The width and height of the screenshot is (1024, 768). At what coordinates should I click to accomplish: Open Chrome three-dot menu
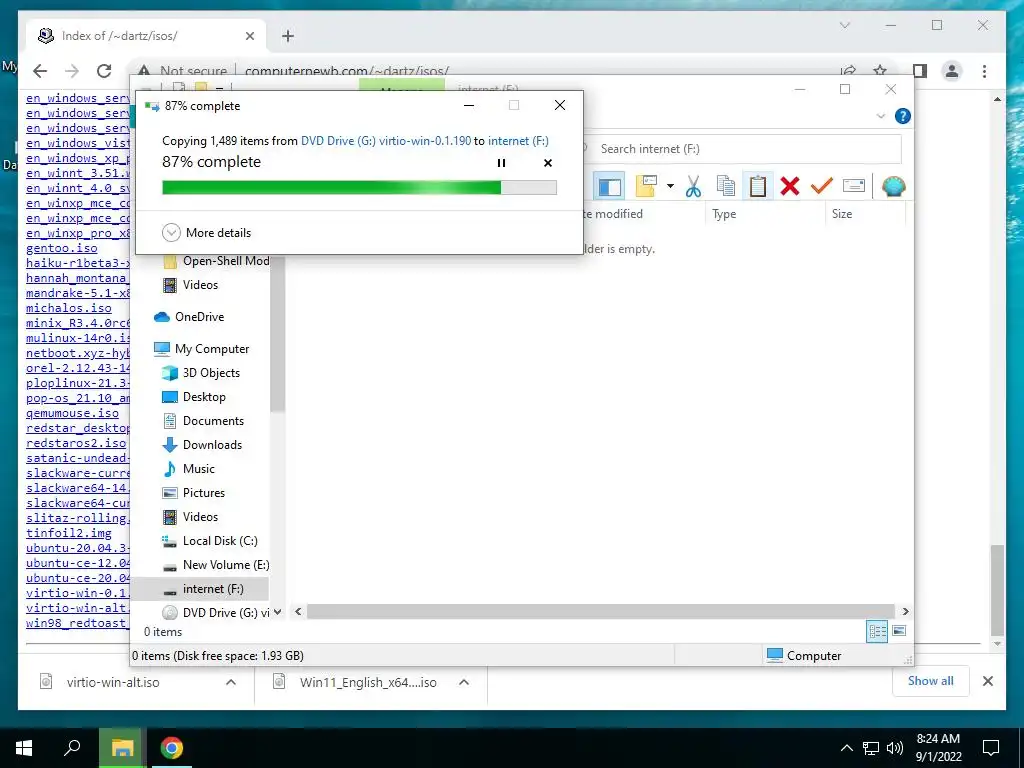[x=984, y=71]
